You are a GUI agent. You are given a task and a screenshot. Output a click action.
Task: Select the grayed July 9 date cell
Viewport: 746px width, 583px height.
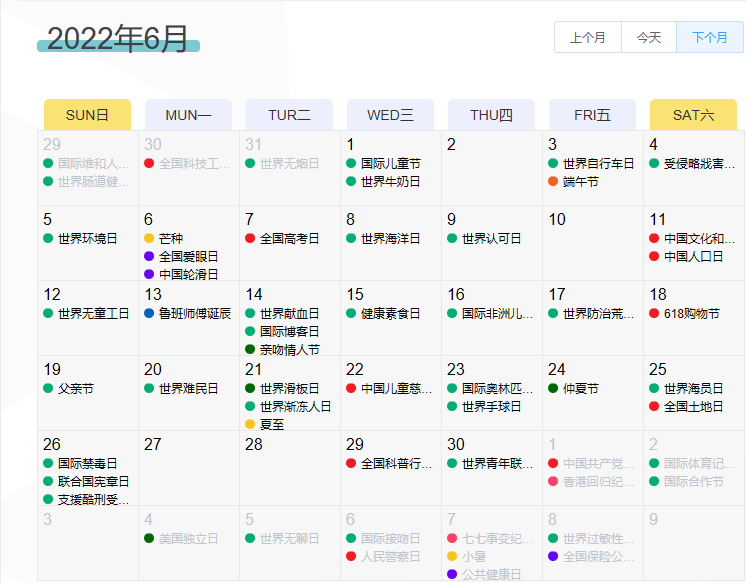click(694, 543)
